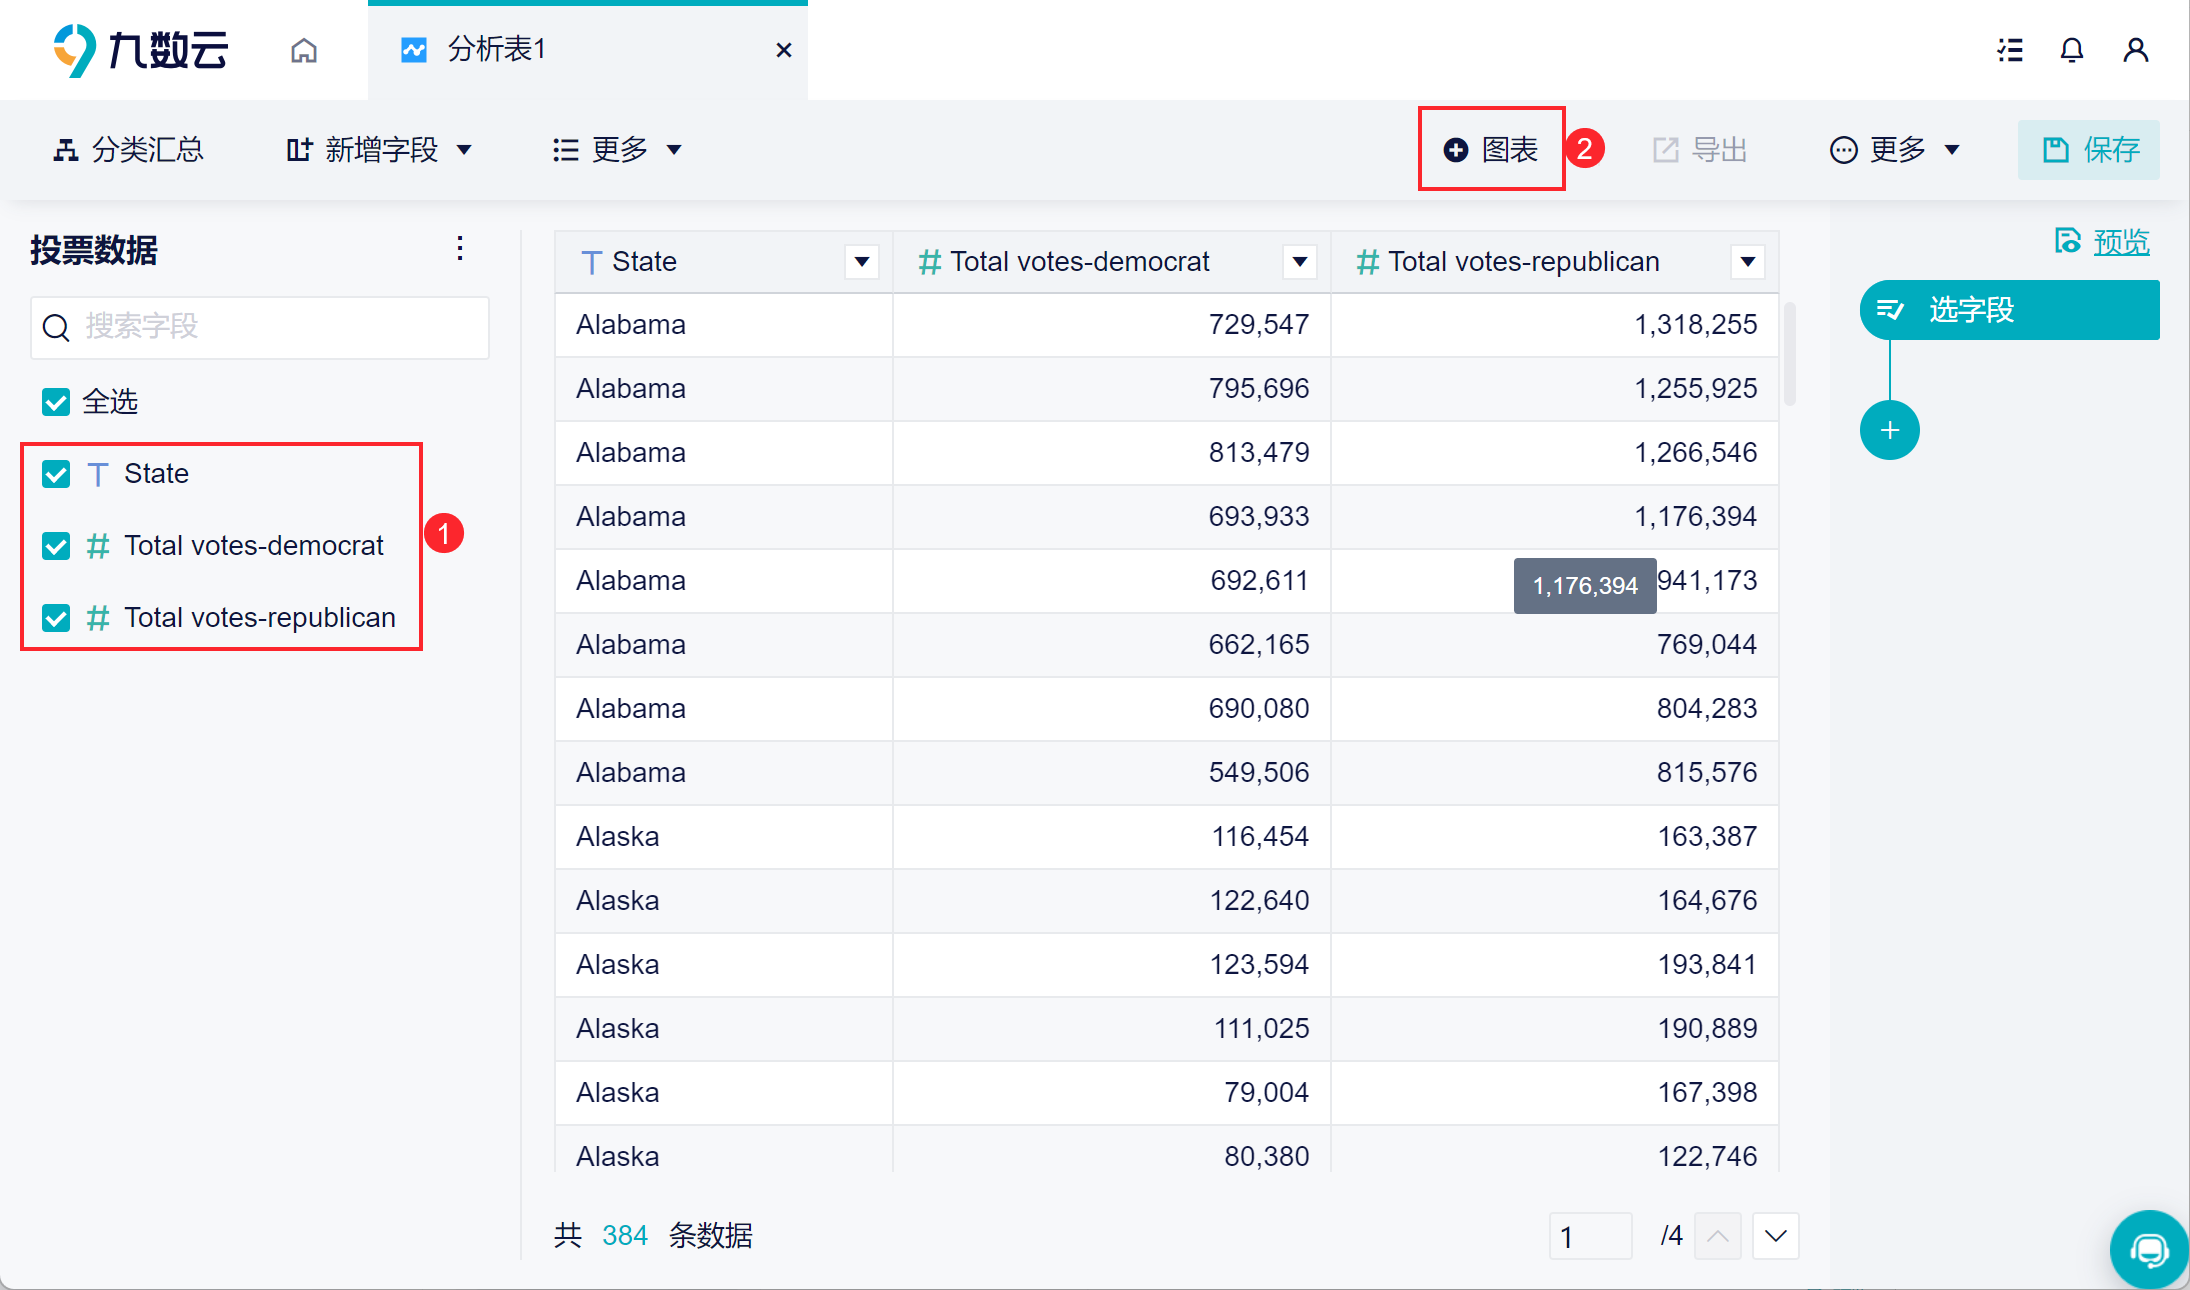Expand the State column dropdown arrow
This screenshot has height=1290, width=2190.
point(861,262)
